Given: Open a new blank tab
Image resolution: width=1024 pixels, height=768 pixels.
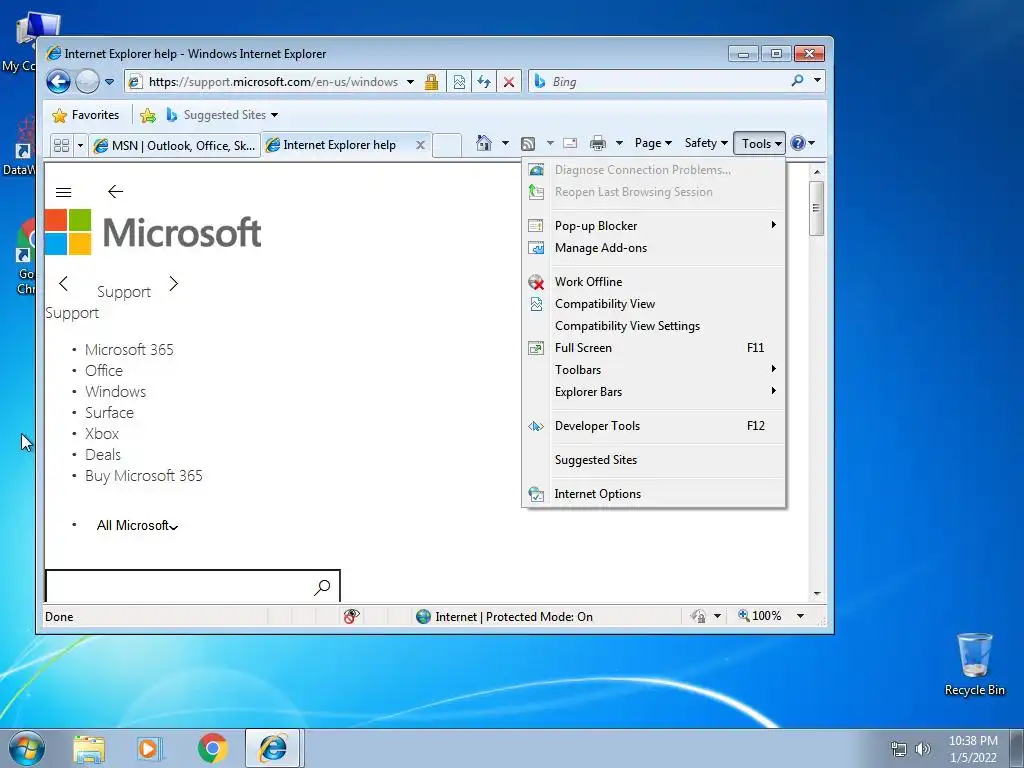Looking at the screenshot, I should (x=447, y=145).
